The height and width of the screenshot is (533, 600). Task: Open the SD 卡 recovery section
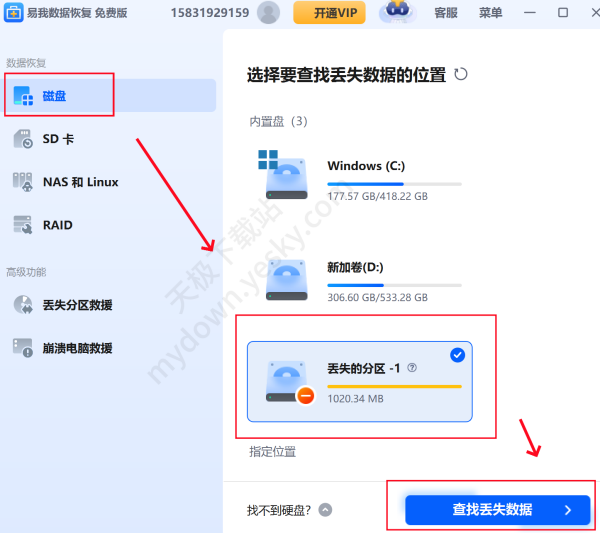coord(58,139)
